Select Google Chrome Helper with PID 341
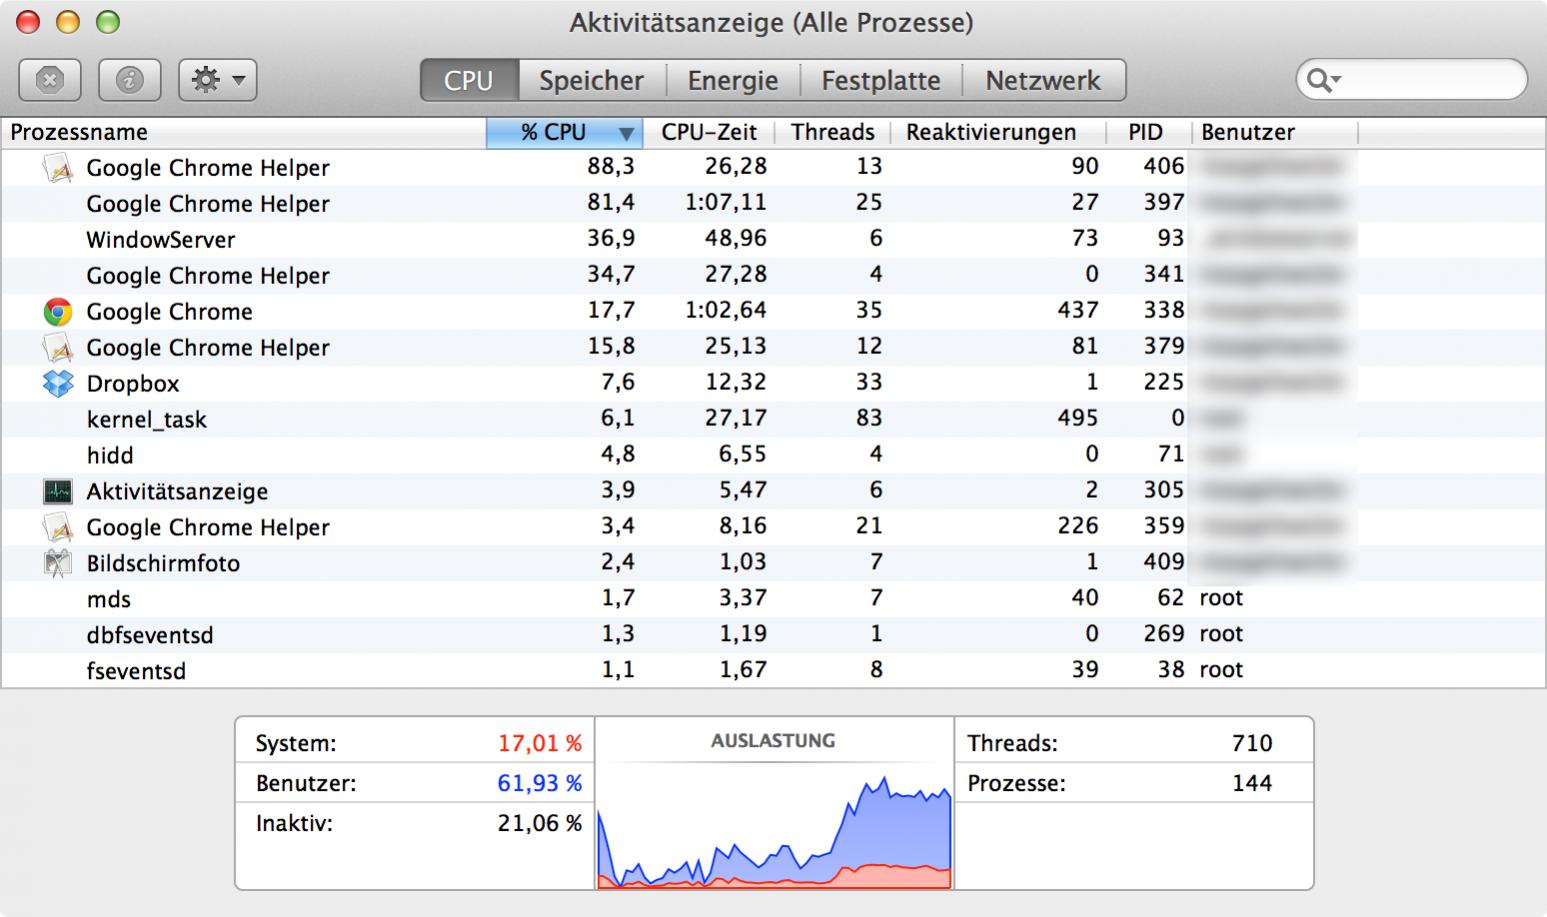This screenshot has width=1547, height=917. tap(773, 276)
